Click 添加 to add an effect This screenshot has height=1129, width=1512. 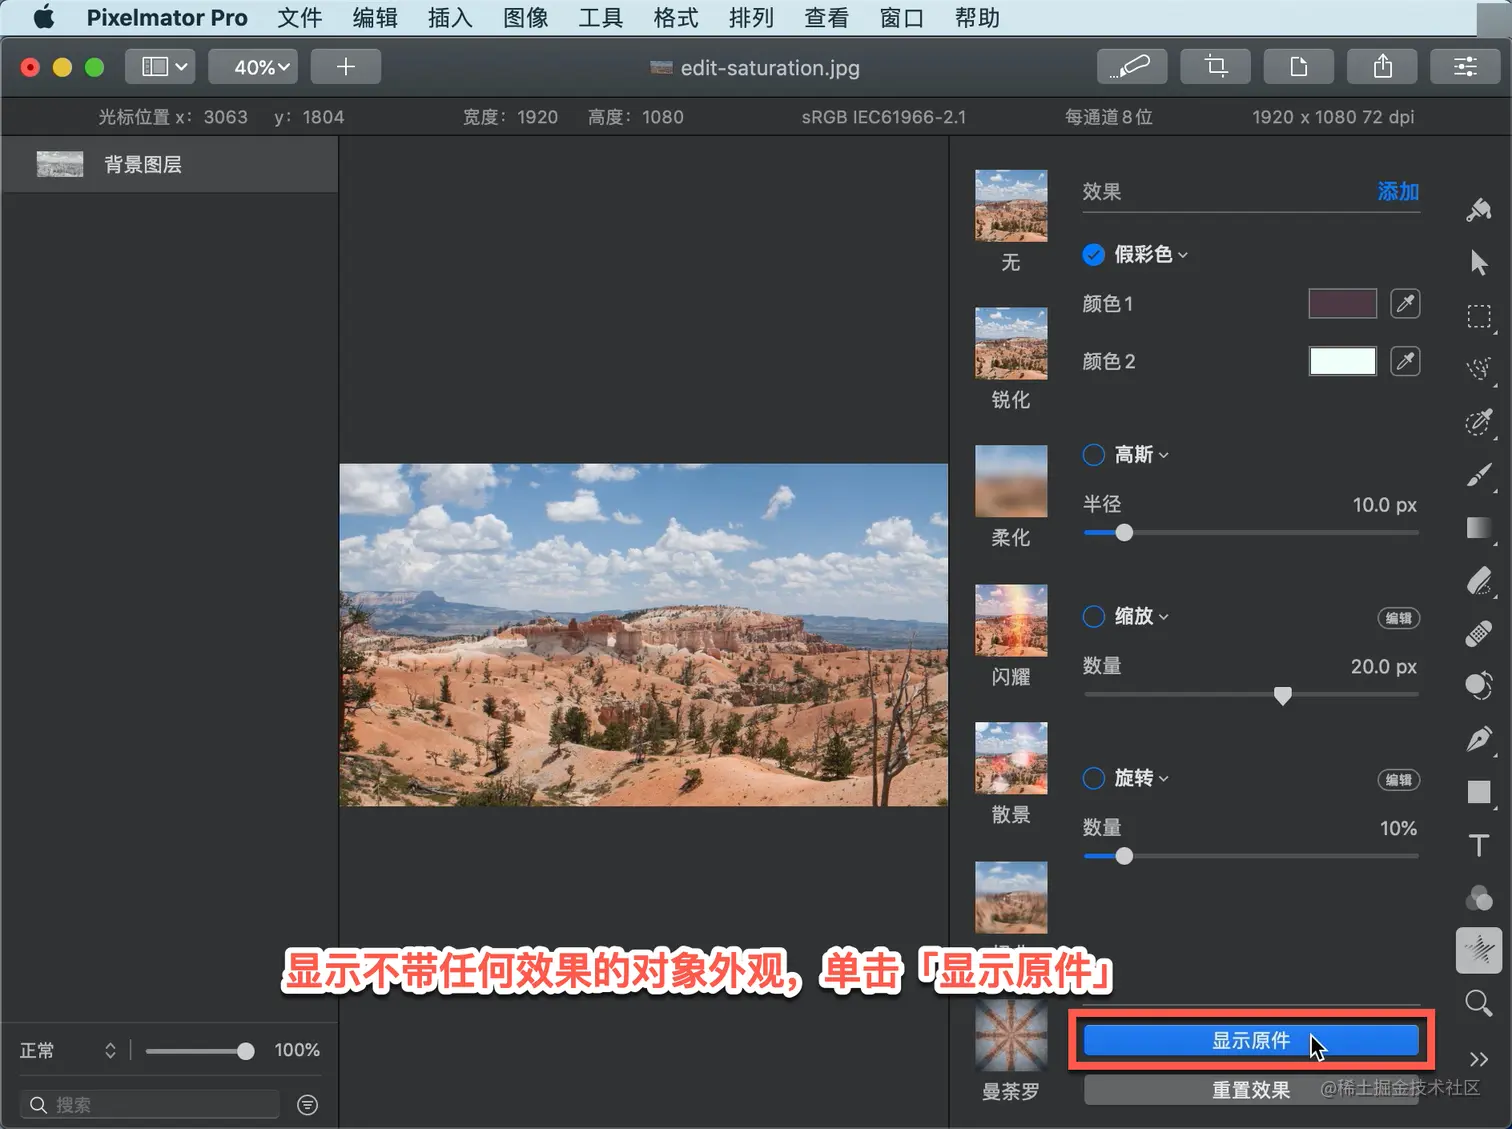[x=1398, y=191]
